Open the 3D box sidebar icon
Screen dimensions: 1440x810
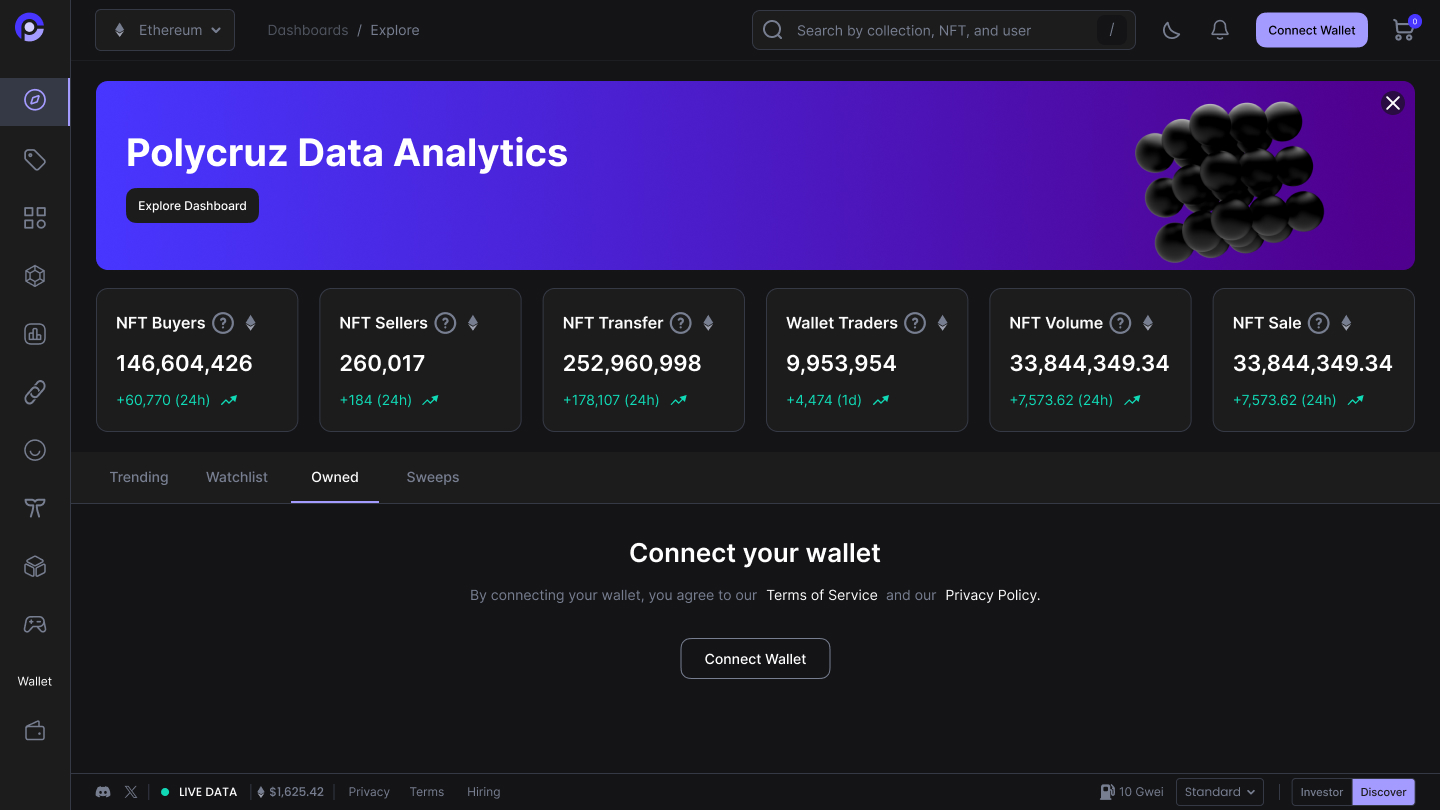pyautogui.click(x=35, y=566)
